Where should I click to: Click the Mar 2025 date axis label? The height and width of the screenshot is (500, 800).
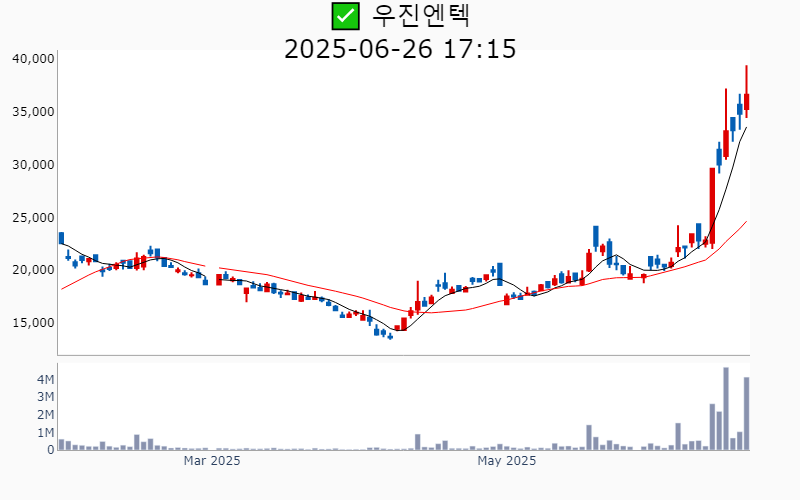[212, 461]
